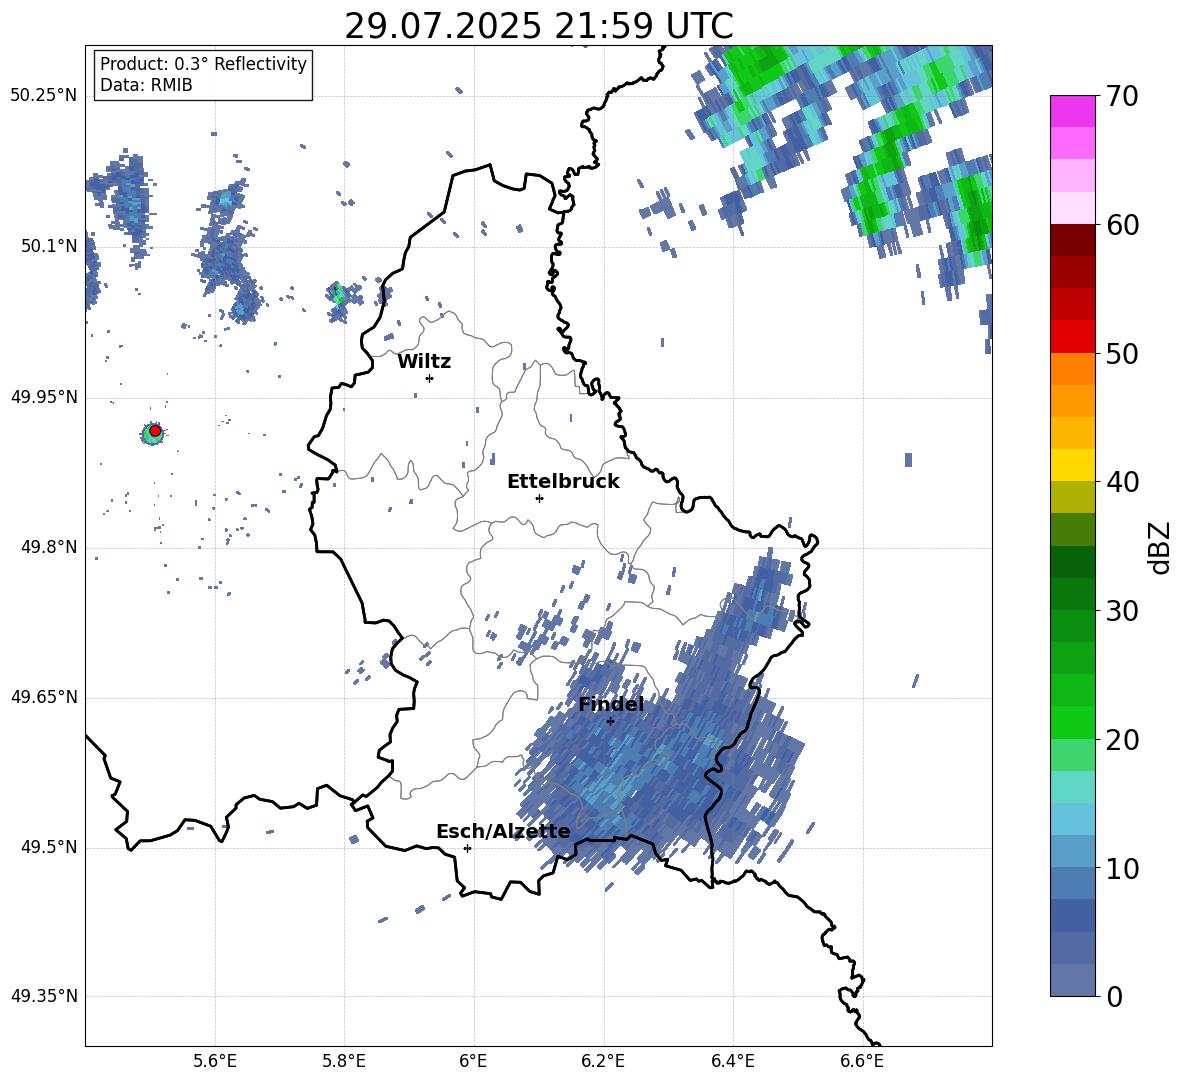The image size is (1184, 1081).
Task: Click the 'Data: RMIB' text
Action: click(146, 85)
